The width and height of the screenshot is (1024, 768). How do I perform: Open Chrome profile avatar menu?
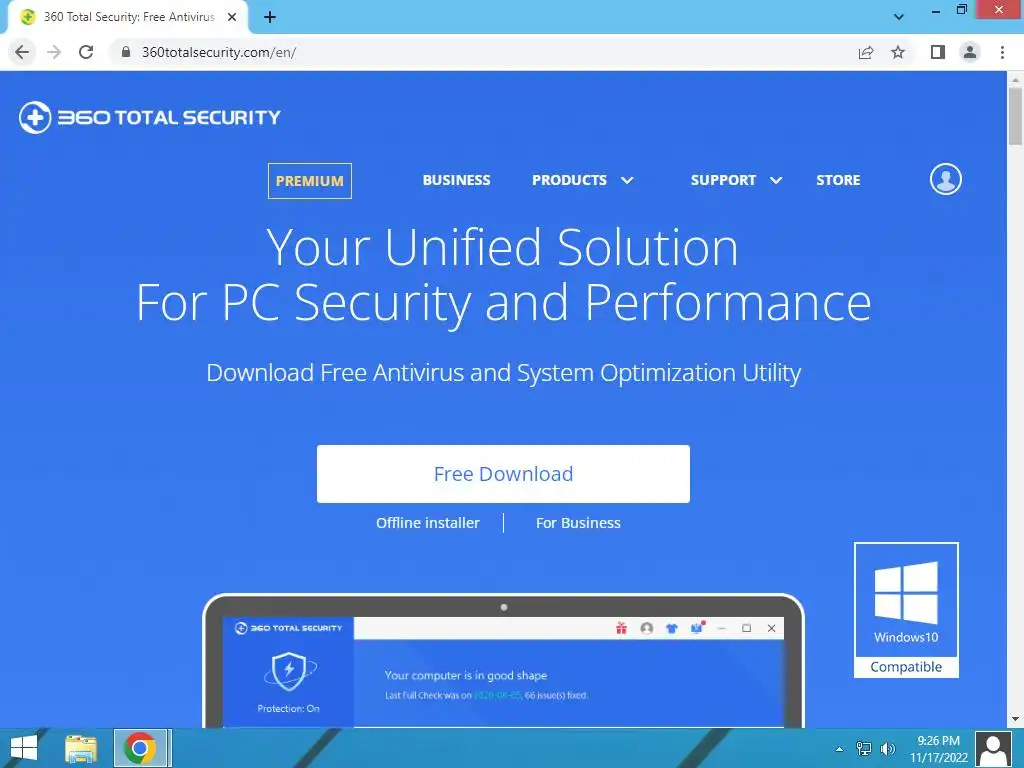(x=970, y=52)
